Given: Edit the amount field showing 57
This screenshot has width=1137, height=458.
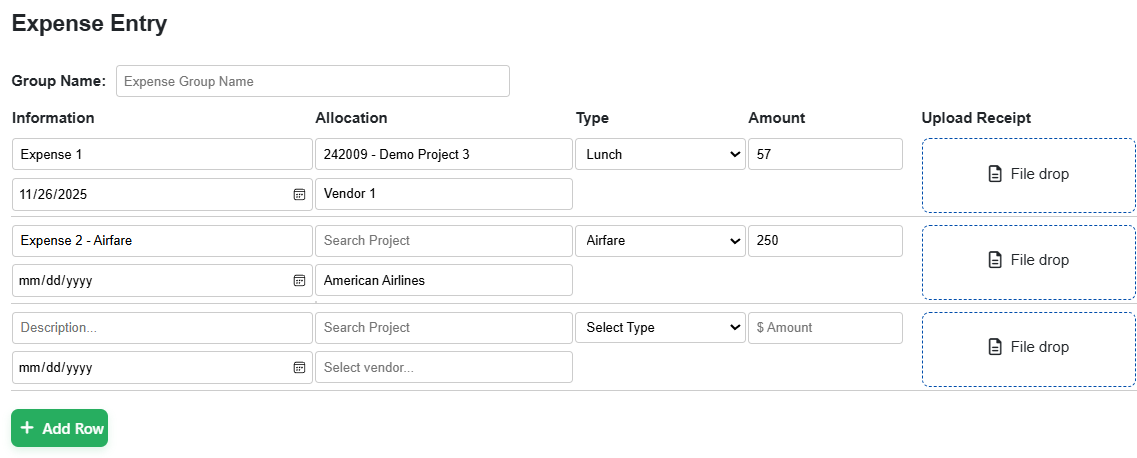Looking at the screenshot, I should coord(825,154).
